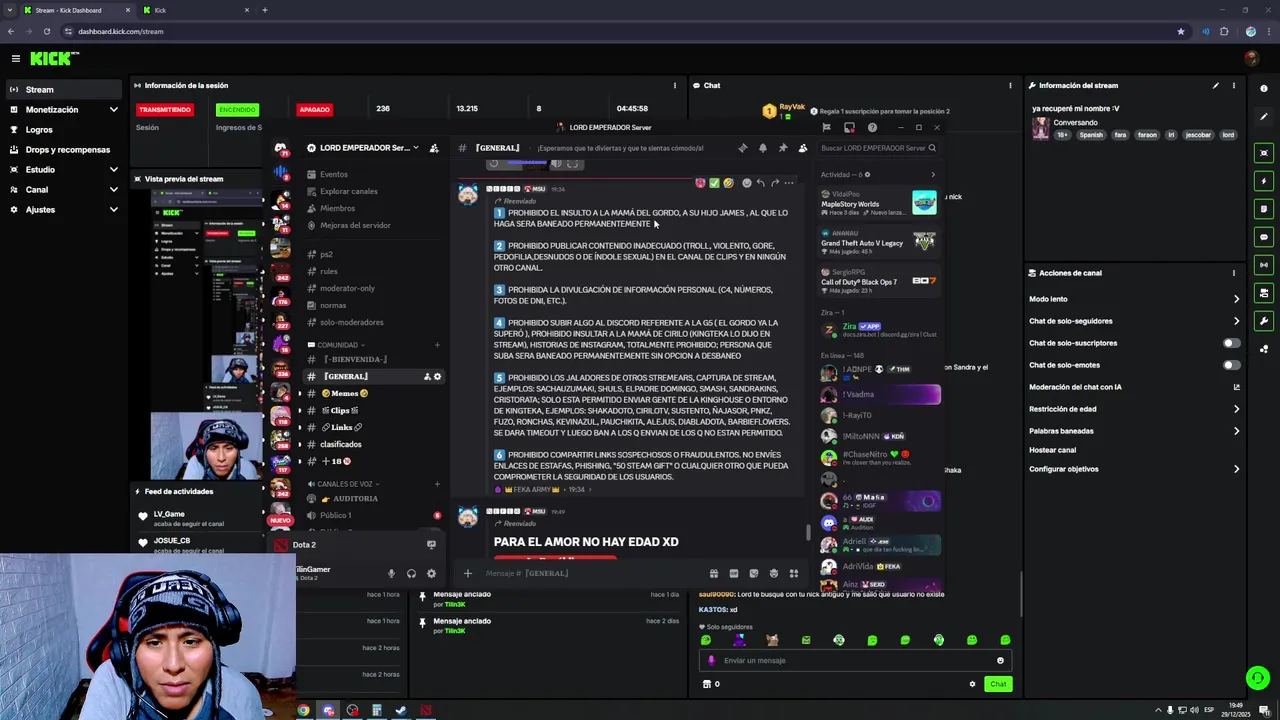Screen dimensions: 1280x720
Task: Expand the Monetización menu
Action: (64, 110)
